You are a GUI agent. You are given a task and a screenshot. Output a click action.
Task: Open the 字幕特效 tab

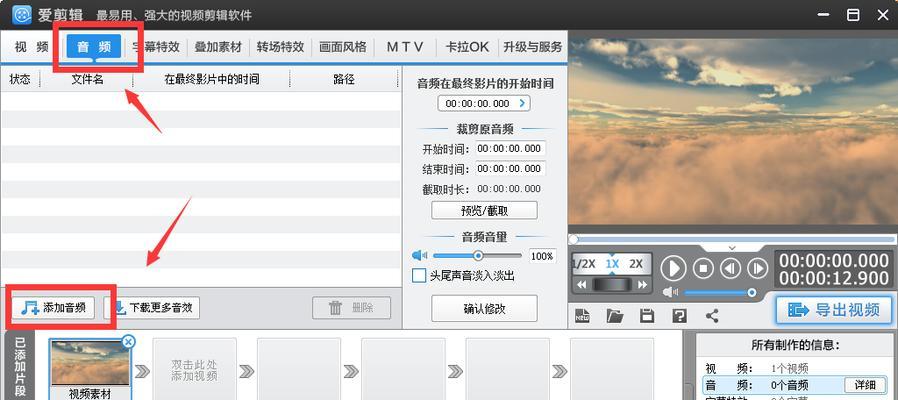click(156, 47)
